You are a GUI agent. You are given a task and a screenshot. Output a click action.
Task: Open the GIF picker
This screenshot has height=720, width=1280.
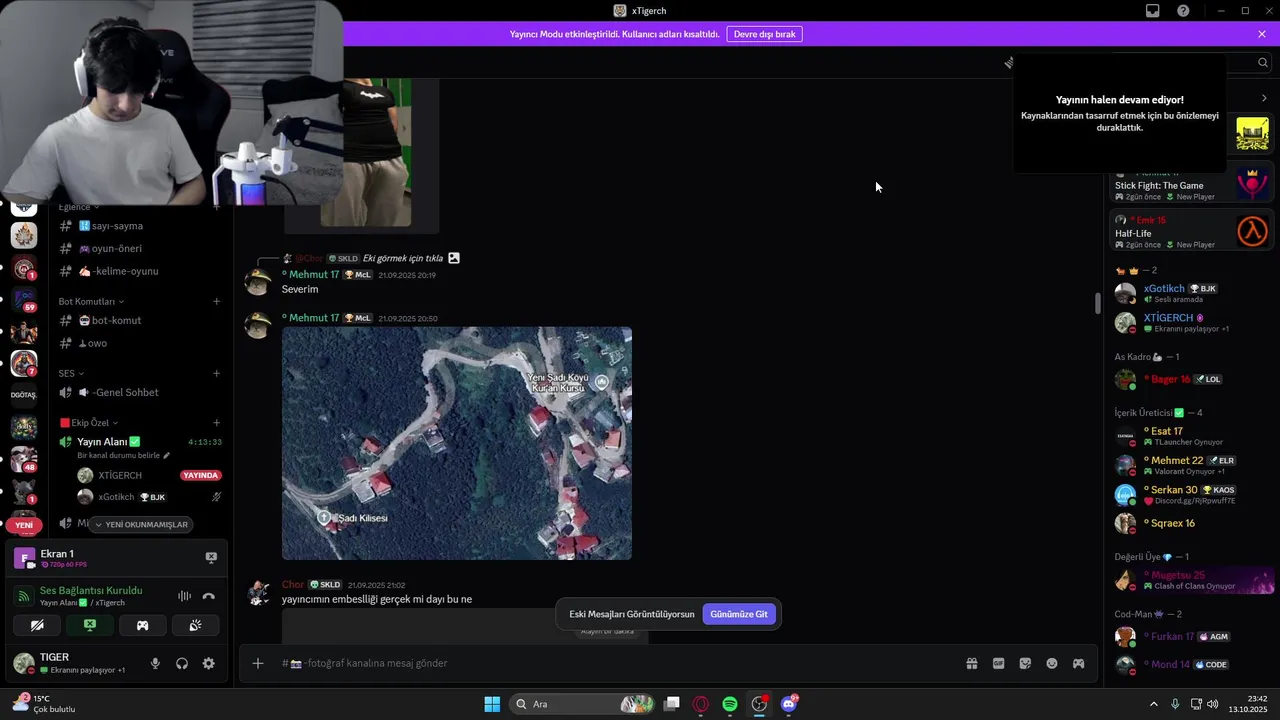pyautogui.click(x=998, y=663)
